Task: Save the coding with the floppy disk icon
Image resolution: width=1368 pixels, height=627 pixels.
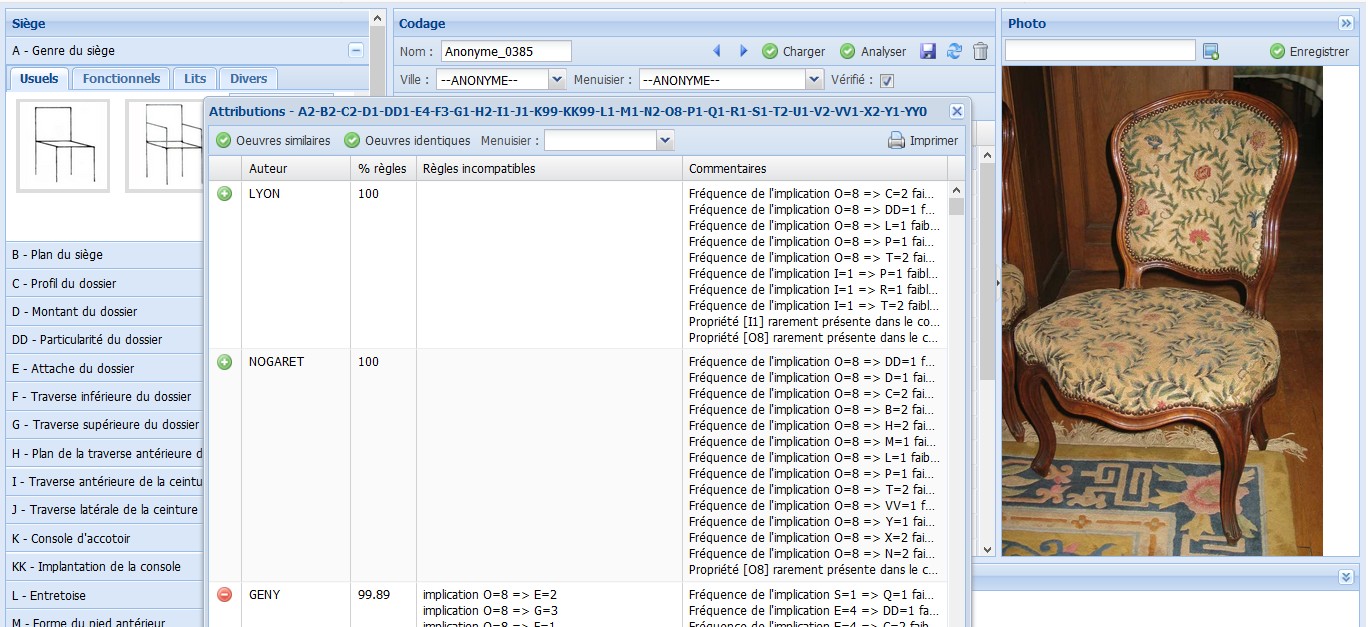Action: coord(928,51)
